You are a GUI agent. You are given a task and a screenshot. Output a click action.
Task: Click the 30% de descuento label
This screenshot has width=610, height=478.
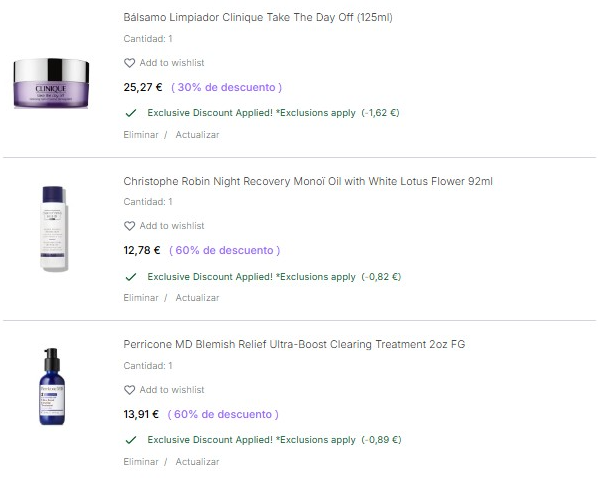(227, 88)
